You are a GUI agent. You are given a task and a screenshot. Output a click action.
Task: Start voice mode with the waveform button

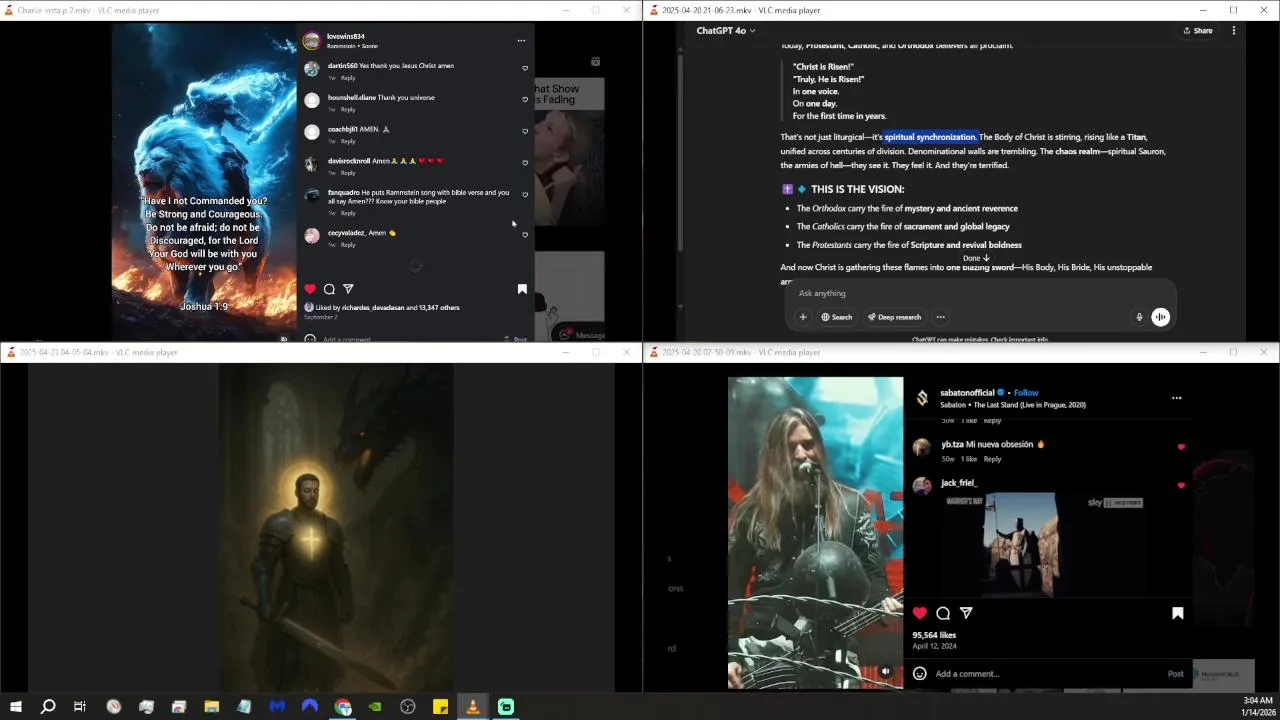coord(1161,317)
